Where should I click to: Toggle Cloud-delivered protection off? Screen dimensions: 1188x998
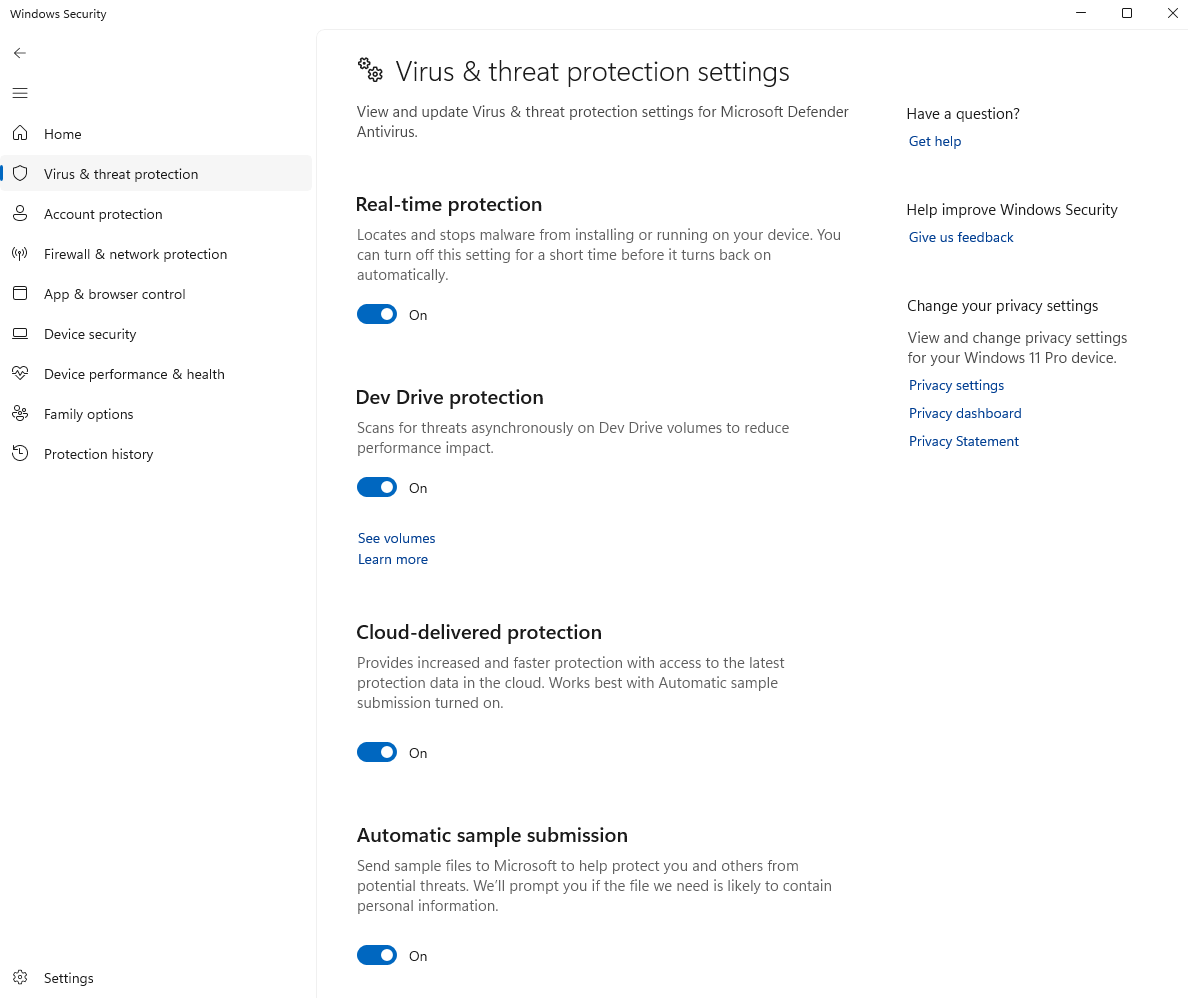[377, 752]
